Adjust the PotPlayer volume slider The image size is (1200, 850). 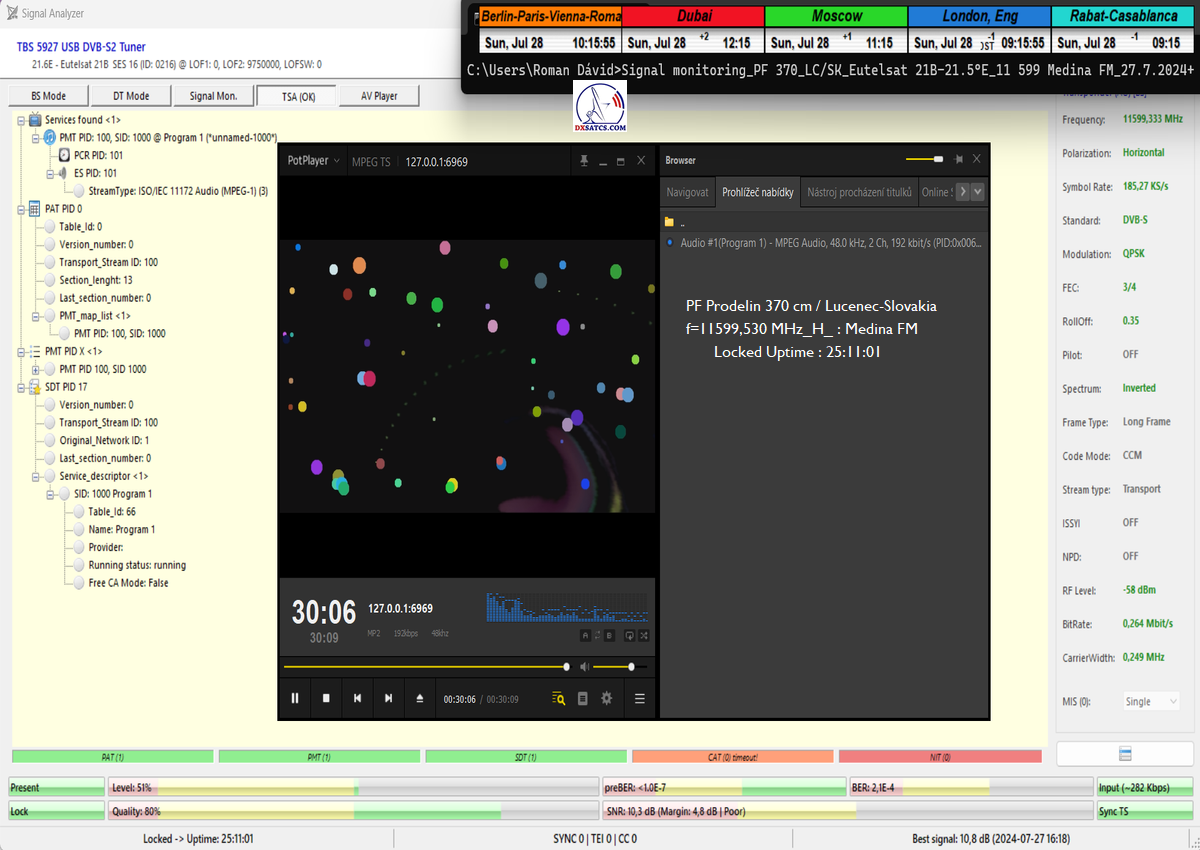coord(630,667)
